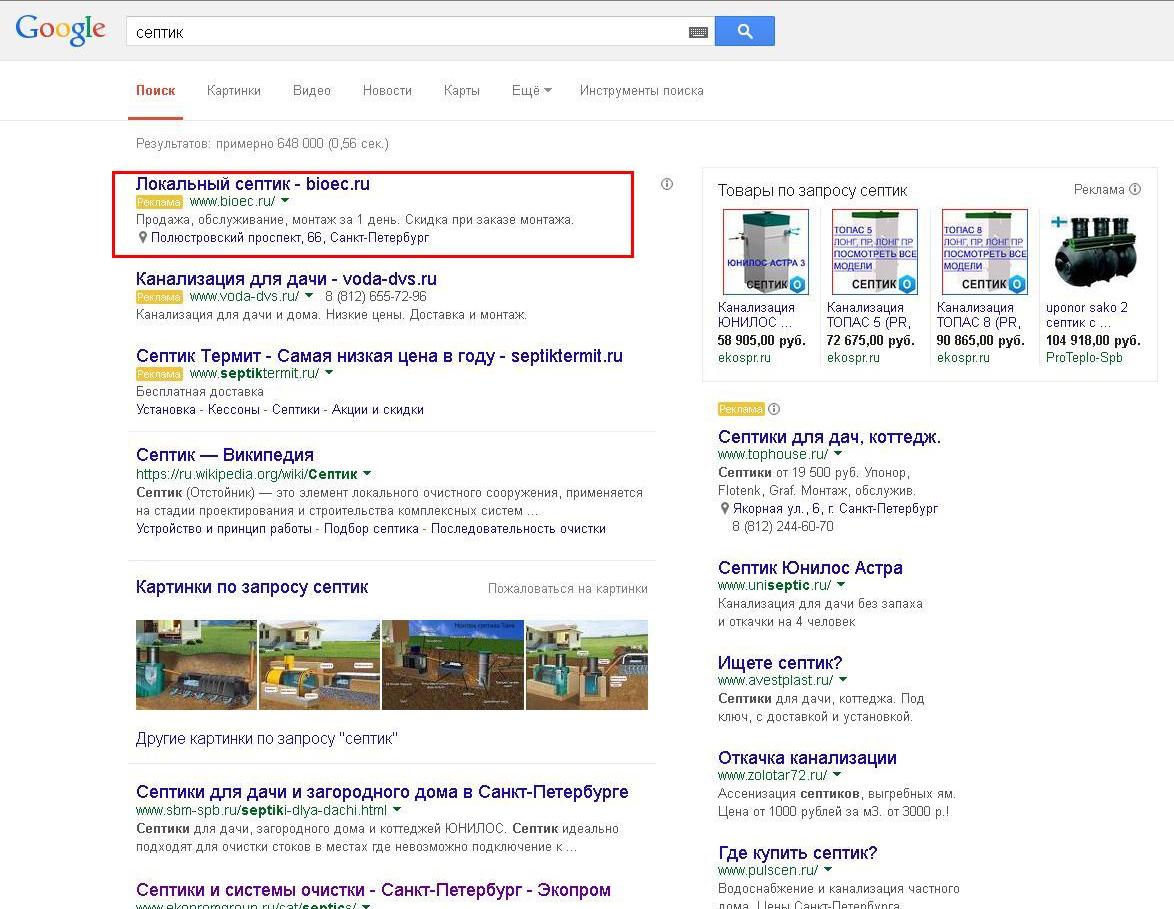Open second image thumbnail with yellow tank

(x=319, y=665)
